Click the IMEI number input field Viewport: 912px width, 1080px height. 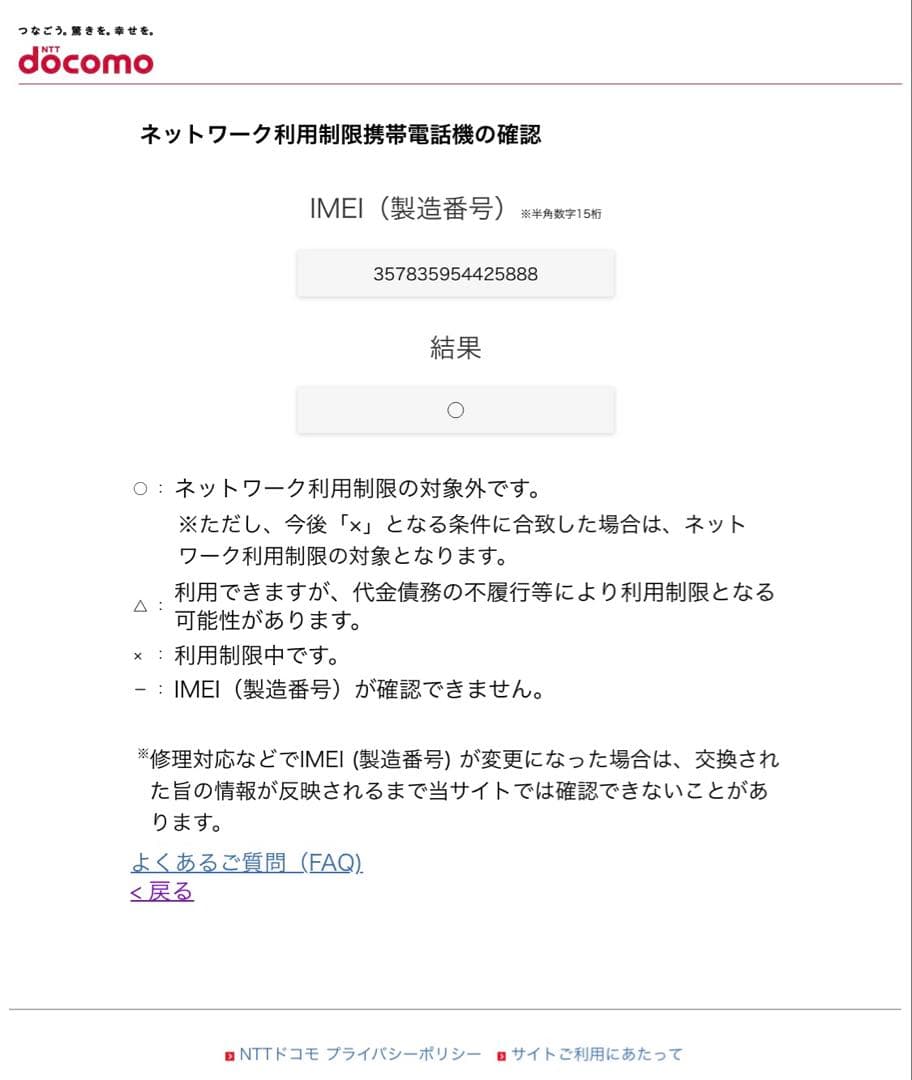(455, 274)
